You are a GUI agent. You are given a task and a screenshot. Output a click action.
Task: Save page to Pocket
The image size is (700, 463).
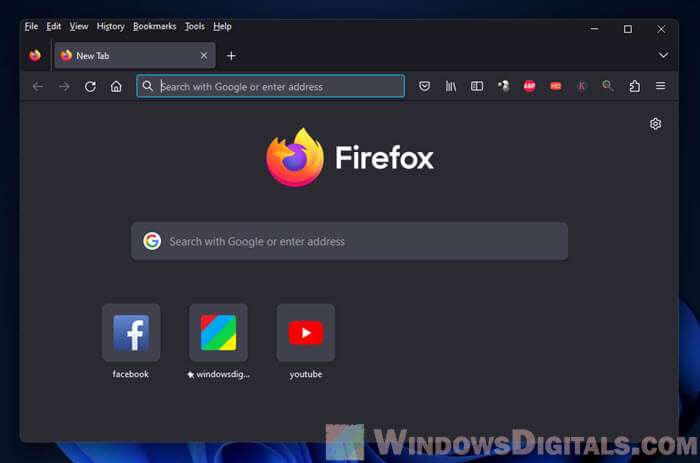[425, 86]
